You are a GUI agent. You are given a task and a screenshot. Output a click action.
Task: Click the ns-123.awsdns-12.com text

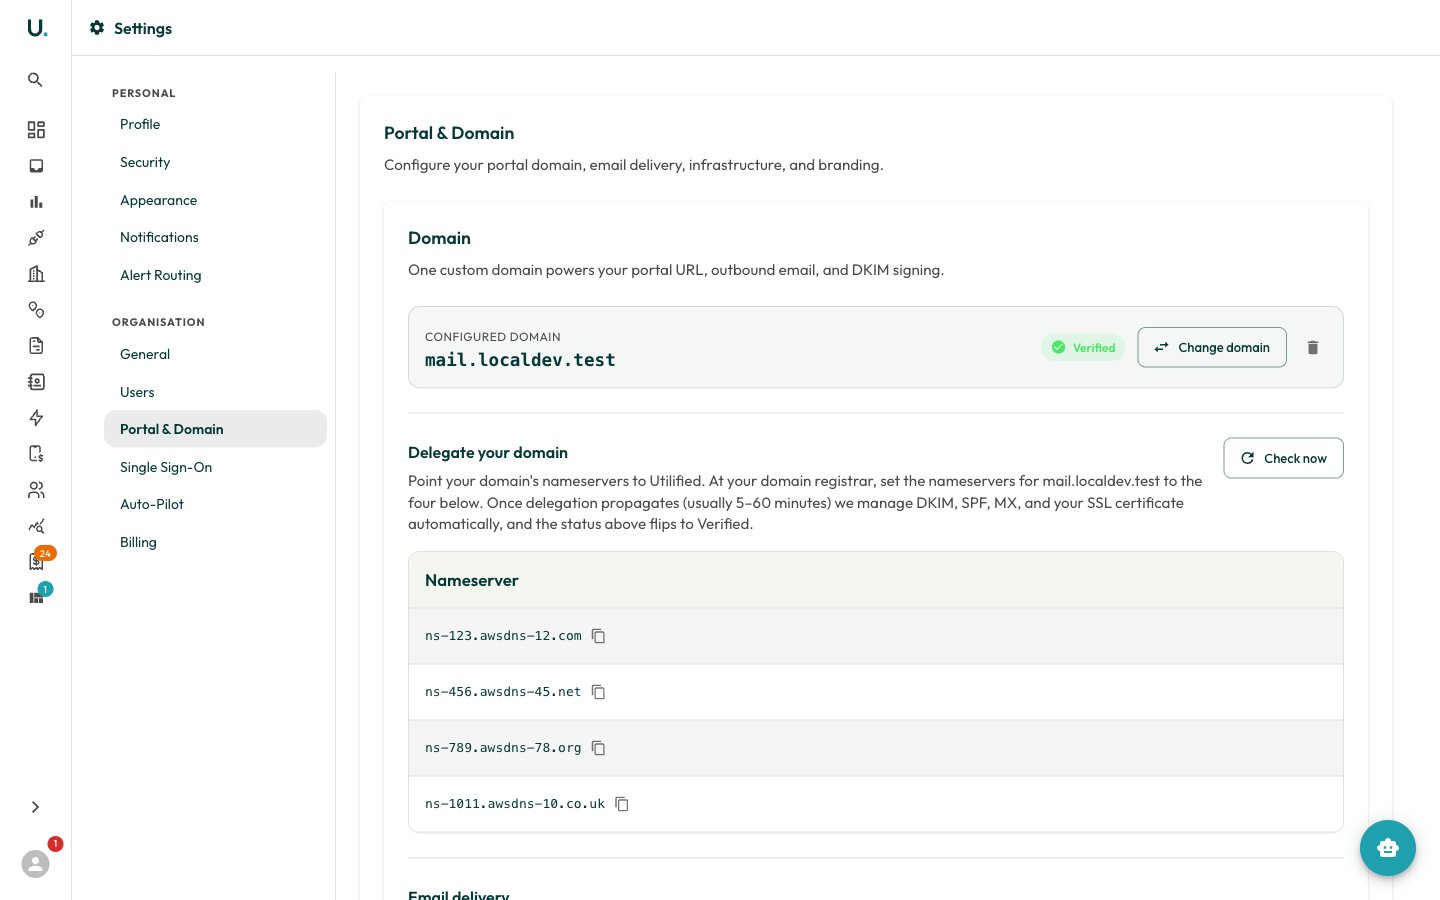(x=503, y=636)
